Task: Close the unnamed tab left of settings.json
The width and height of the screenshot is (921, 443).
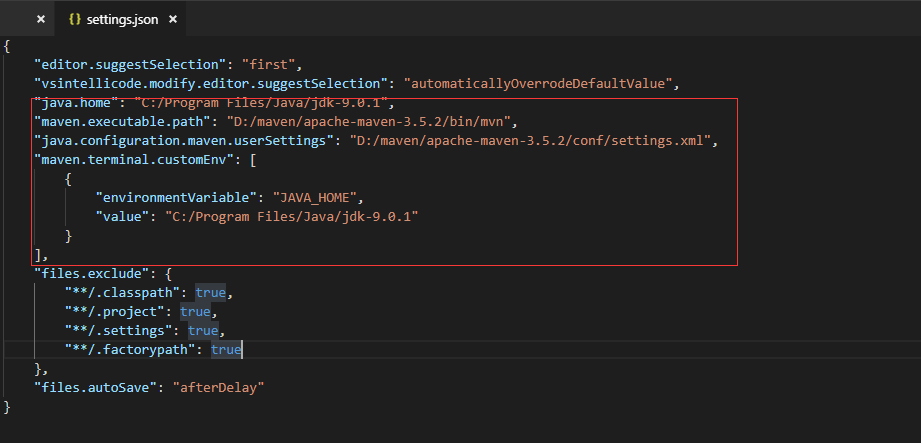Action: 40,19
